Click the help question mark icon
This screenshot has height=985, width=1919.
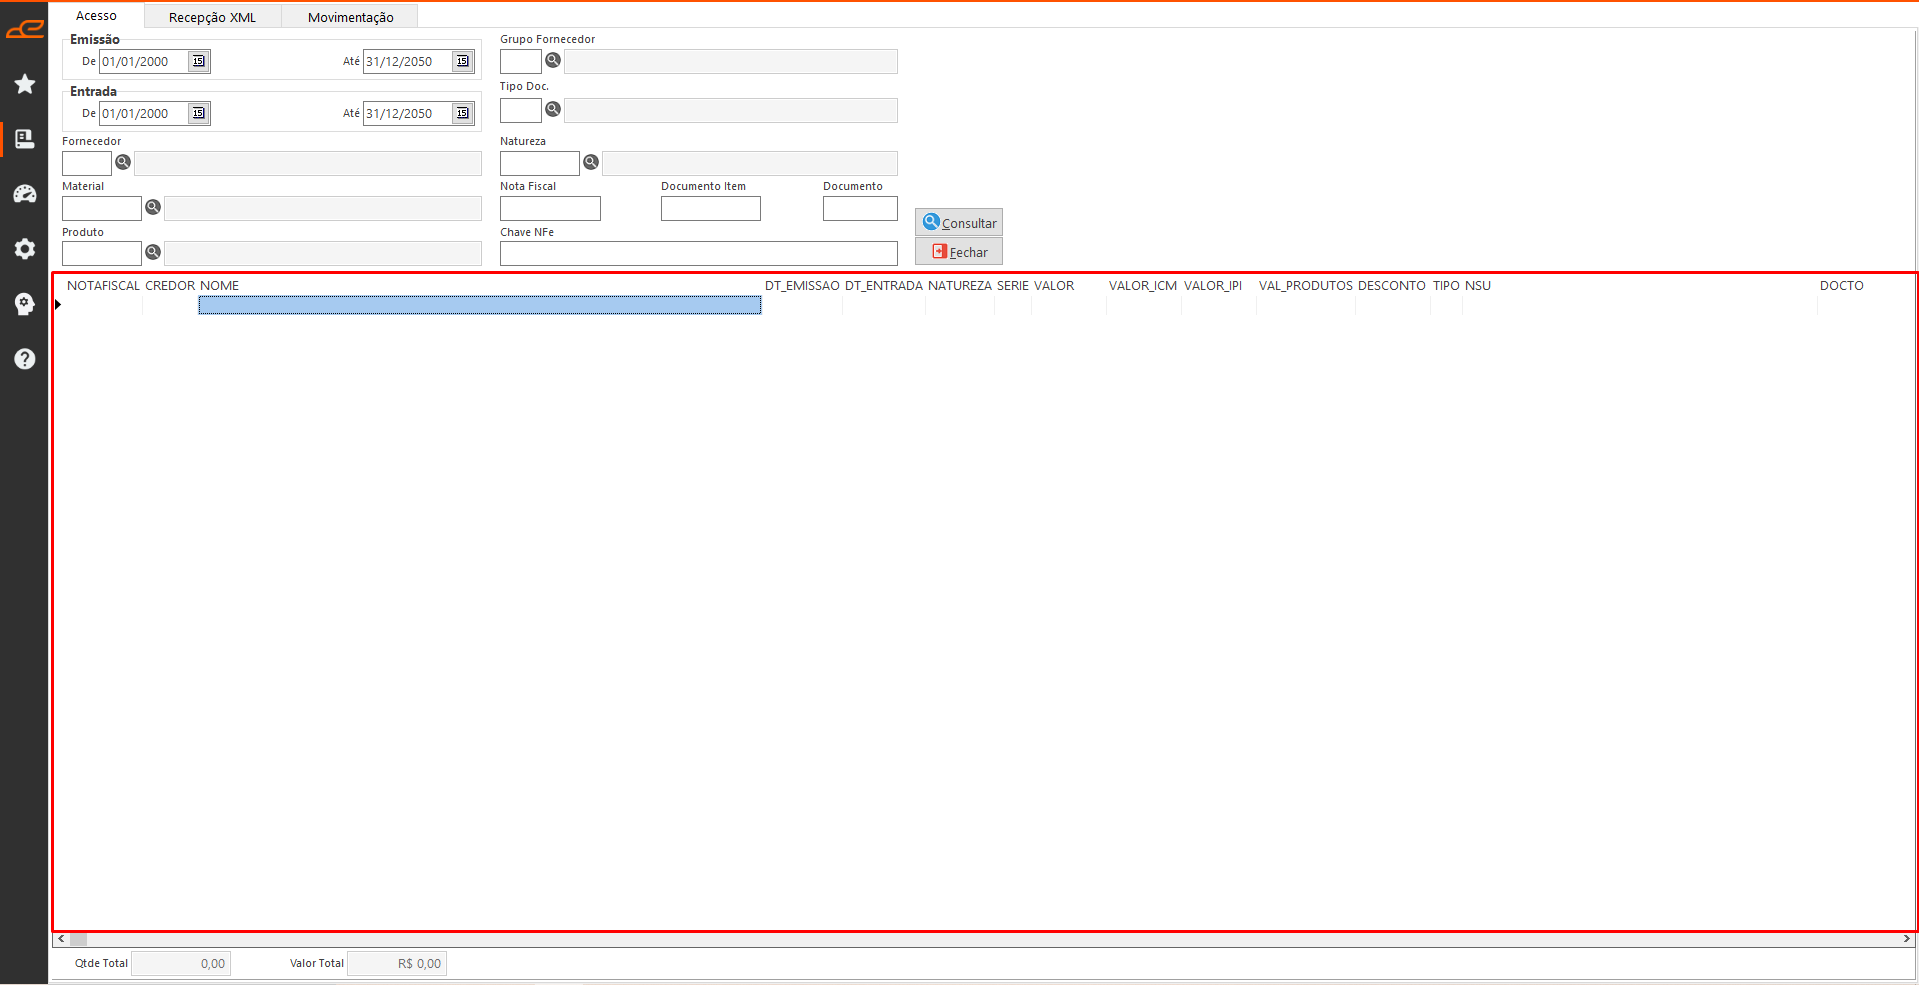click(25, 359)
